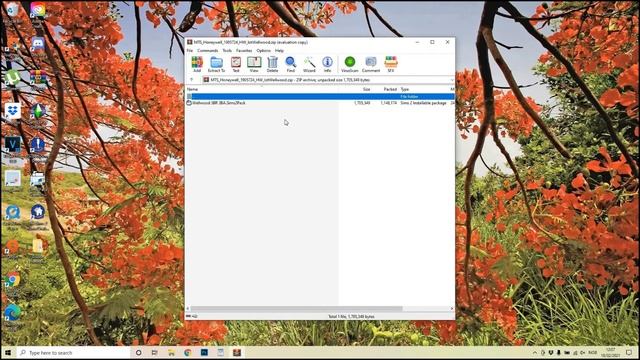Viewport: 640px width, 360px height.
Task: Select the Sims2Pack file row
Action: click(x=320, y=103)
